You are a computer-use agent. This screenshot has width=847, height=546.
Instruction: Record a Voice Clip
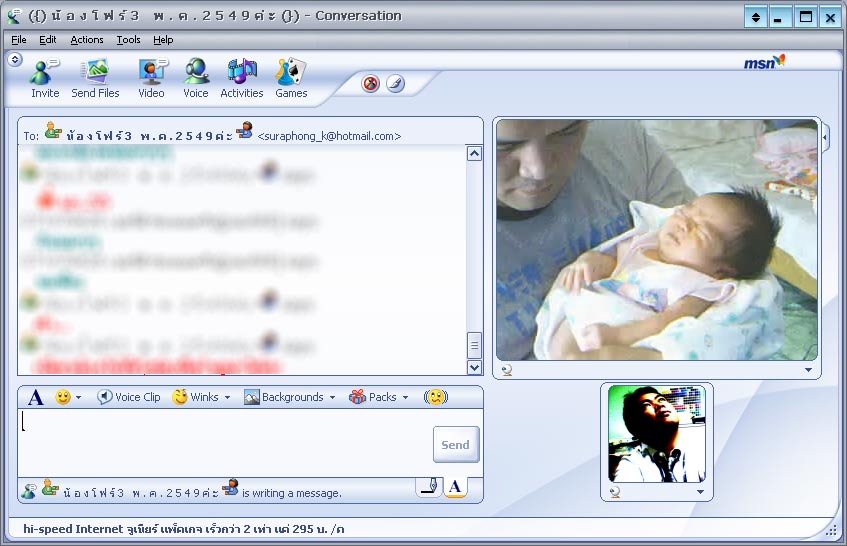point(129,397)
